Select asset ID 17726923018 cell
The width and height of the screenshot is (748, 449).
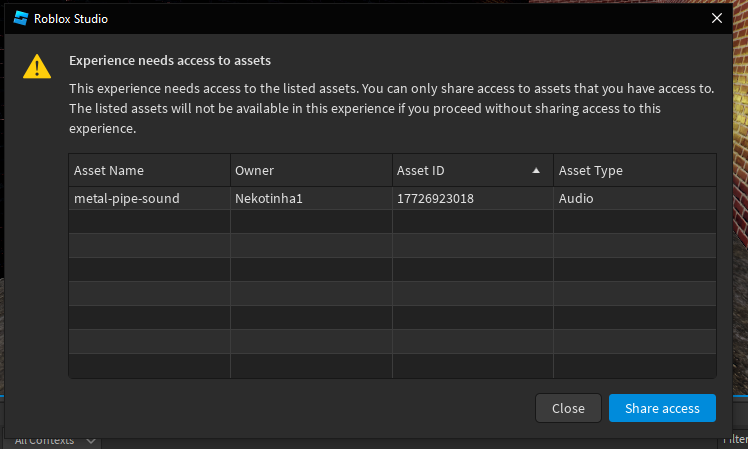coord(473,198)
